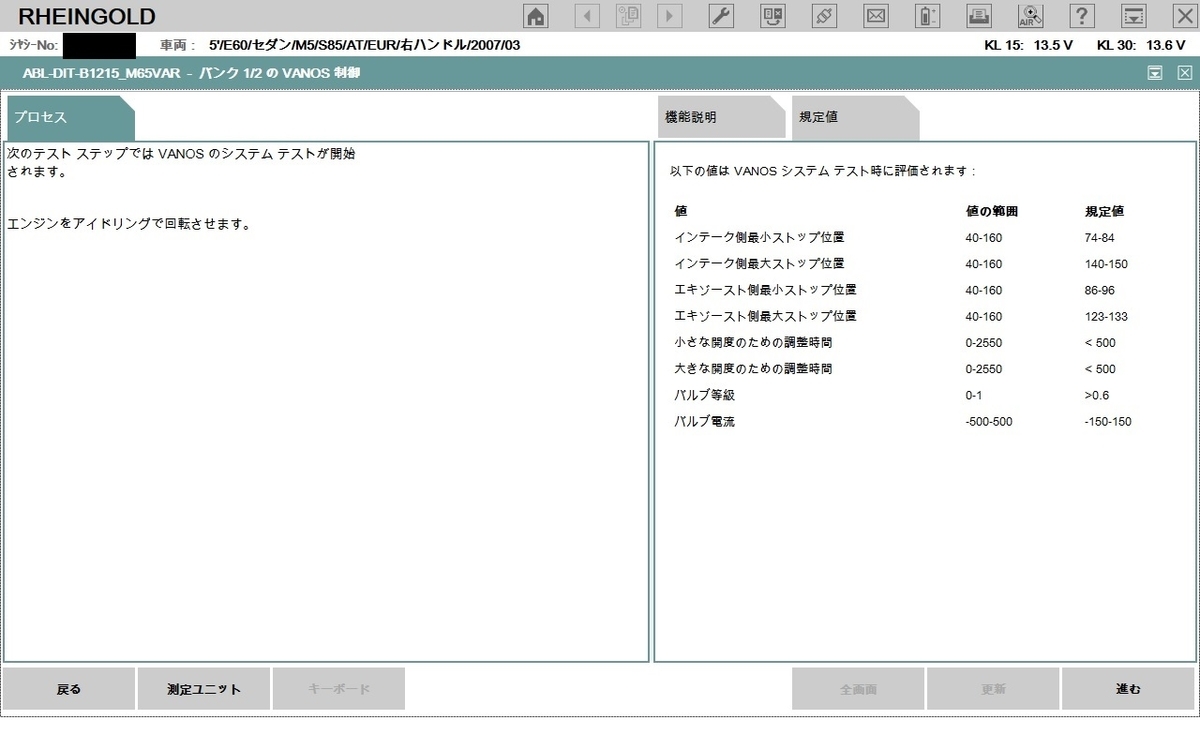Open the connection manager plug icon

coord(824,15)
